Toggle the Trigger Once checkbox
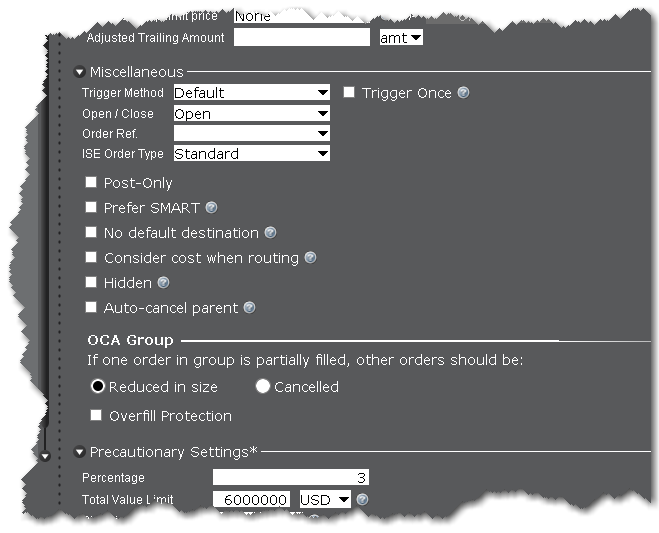659x533 pixels. (349, 93)
